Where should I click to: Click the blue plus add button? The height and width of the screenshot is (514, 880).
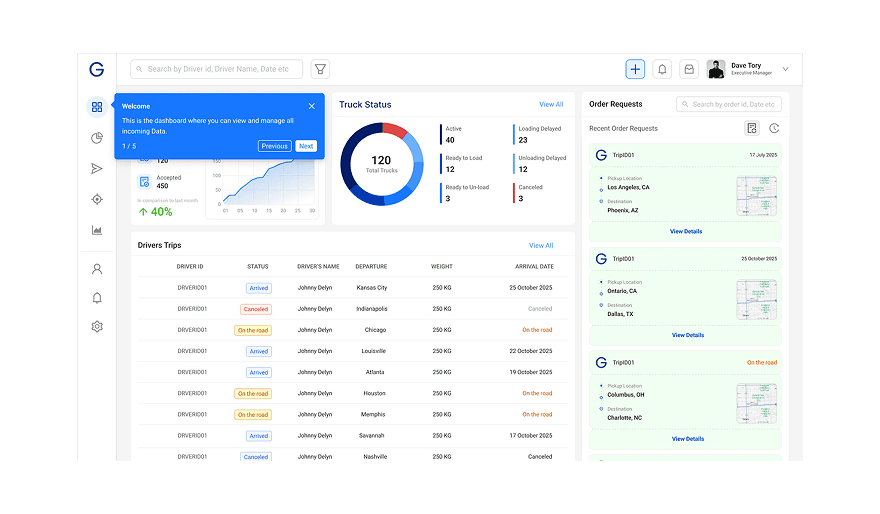tap(635, 69)
